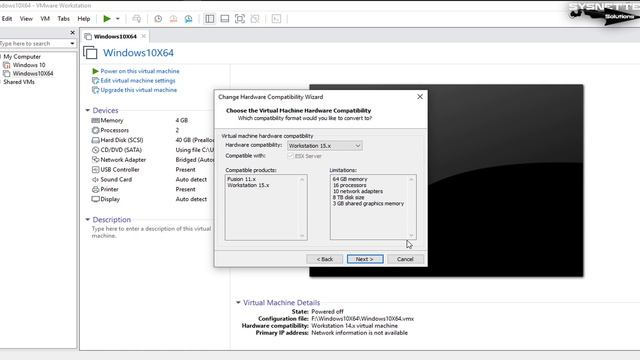Image resolution: width=640 pixels, height=360 pixels.
Task: Click the Unity mode toolbar icon
Action: coord(255,19)
